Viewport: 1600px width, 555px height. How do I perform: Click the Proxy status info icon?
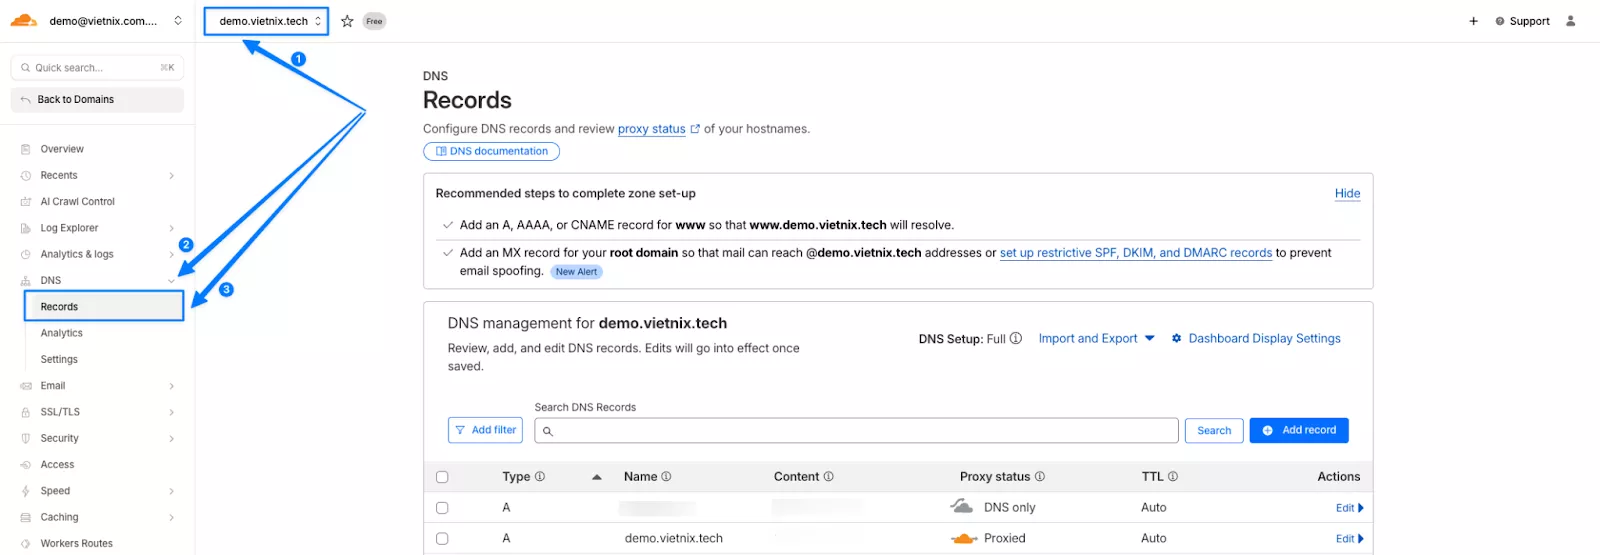(1040, 477)
